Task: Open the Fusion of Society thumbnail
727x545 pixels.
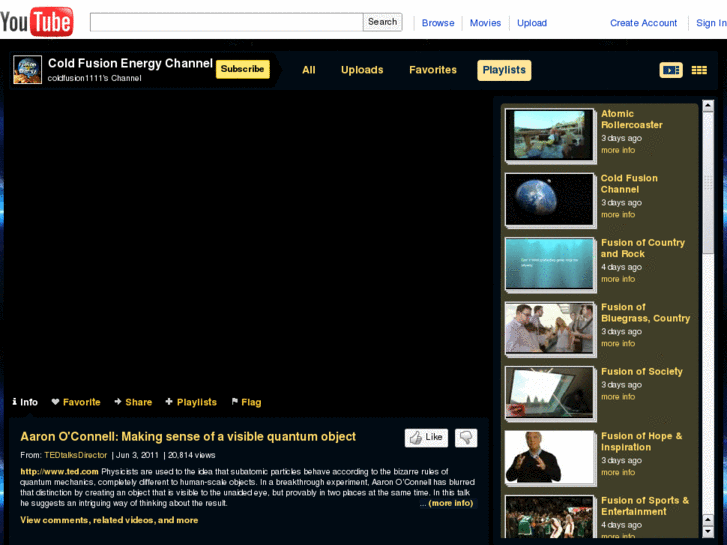Action: click(549, 393)
